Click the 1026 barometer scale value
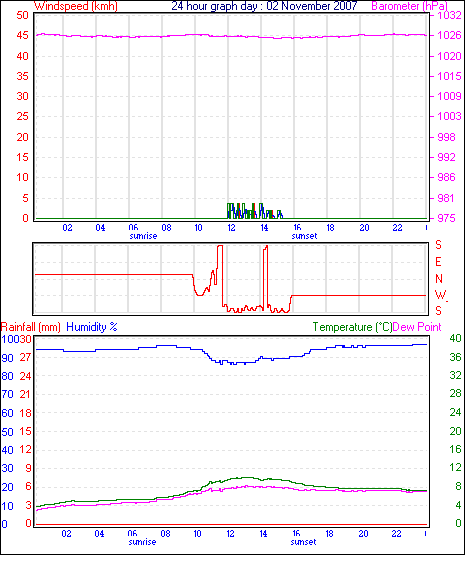466x563 pixels. click(449, 35)
